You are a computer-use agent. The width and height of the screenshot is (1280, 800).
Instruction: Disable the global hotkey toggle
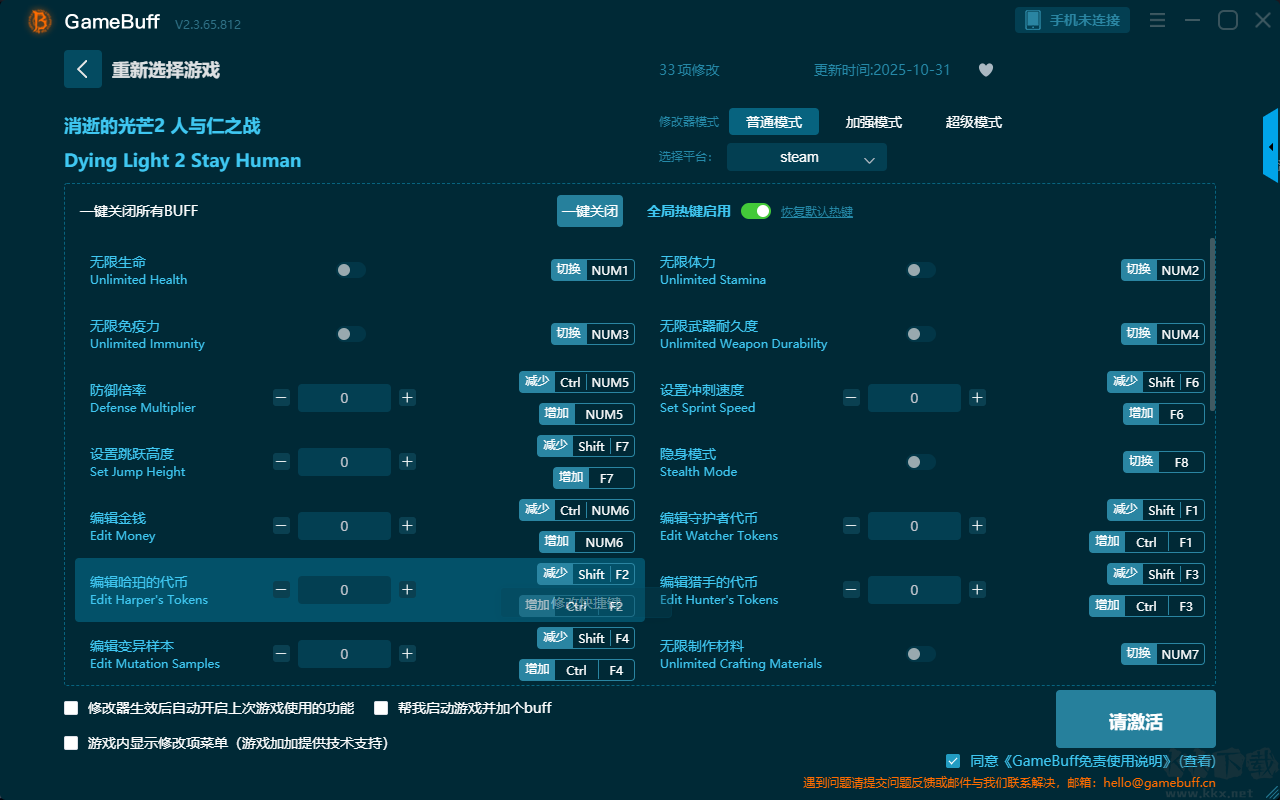(x=756, y=211)
